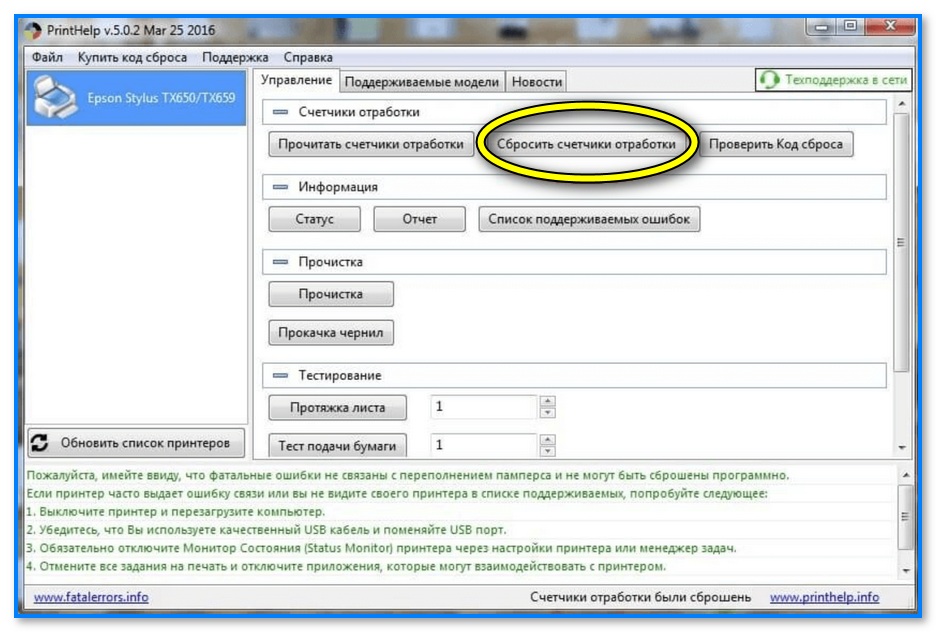Open the www.printhelp.info link
Screen dimensions: 936x632
point(824,597)
